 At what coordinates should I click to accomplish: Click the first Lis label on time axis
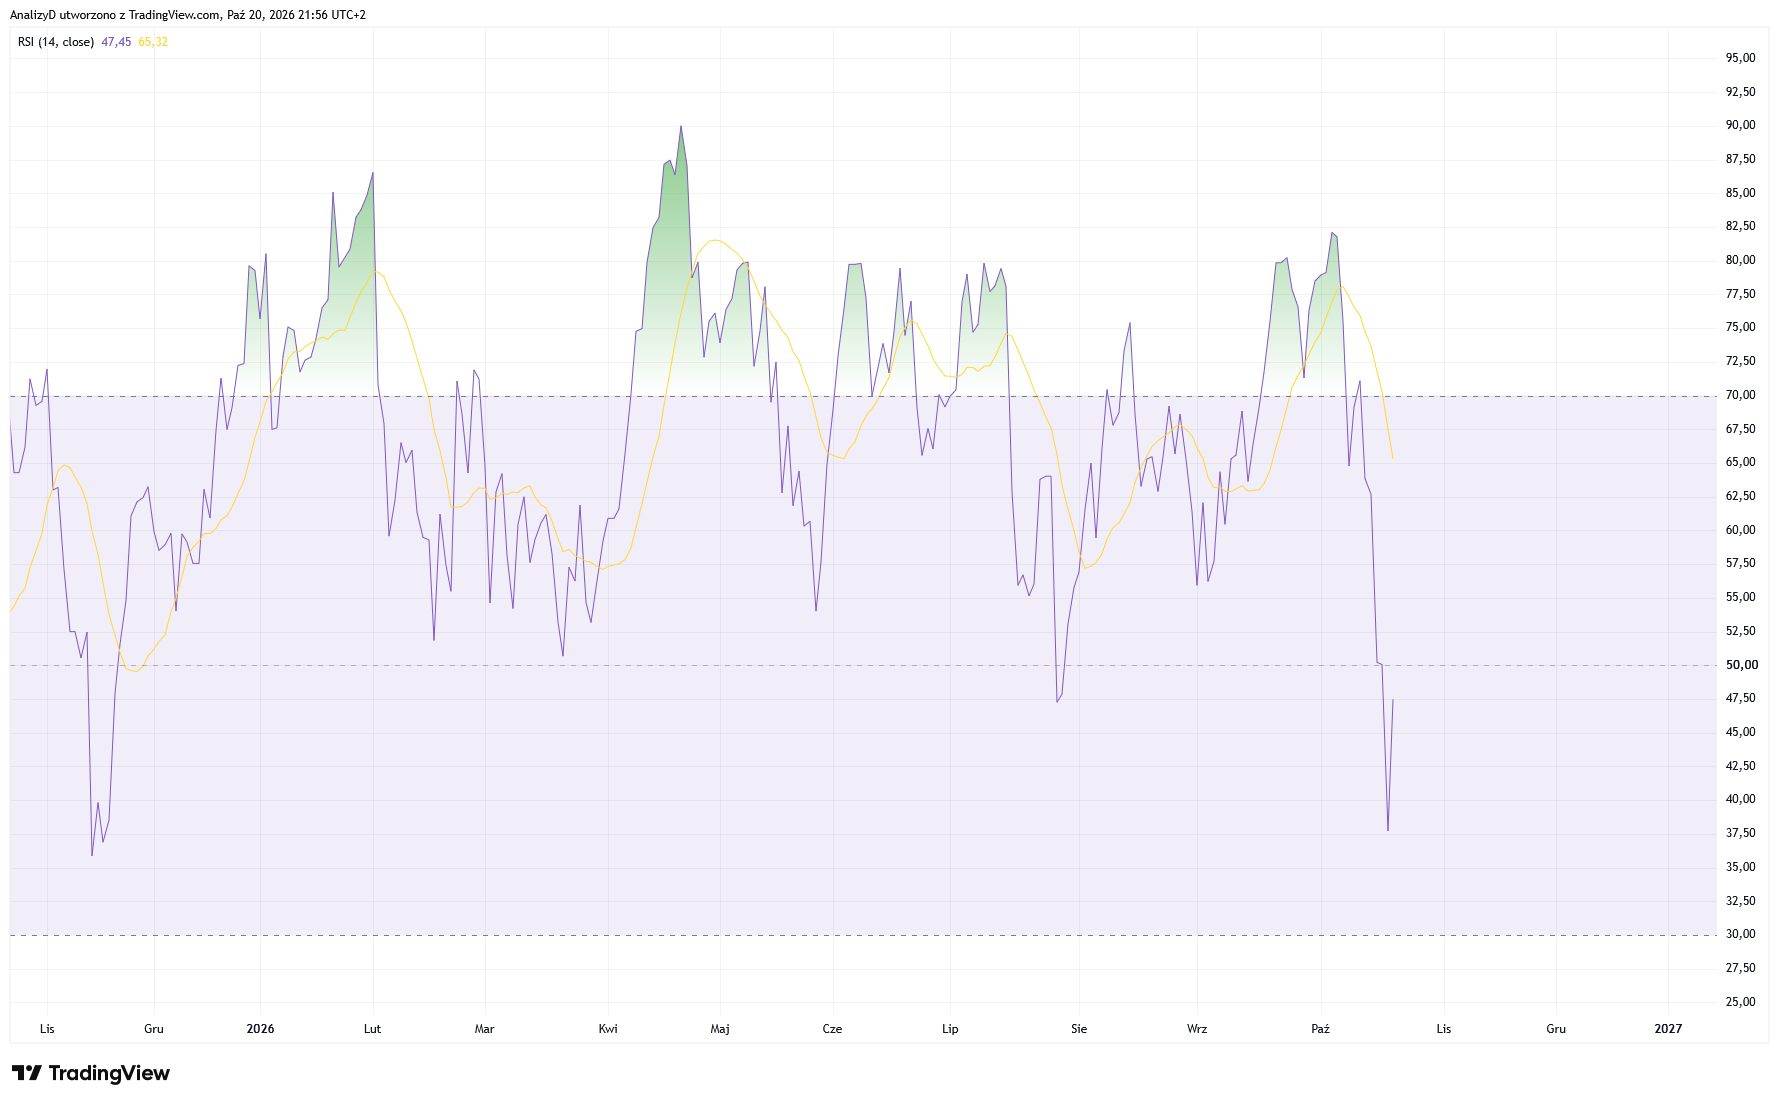tap(47, 1029)
